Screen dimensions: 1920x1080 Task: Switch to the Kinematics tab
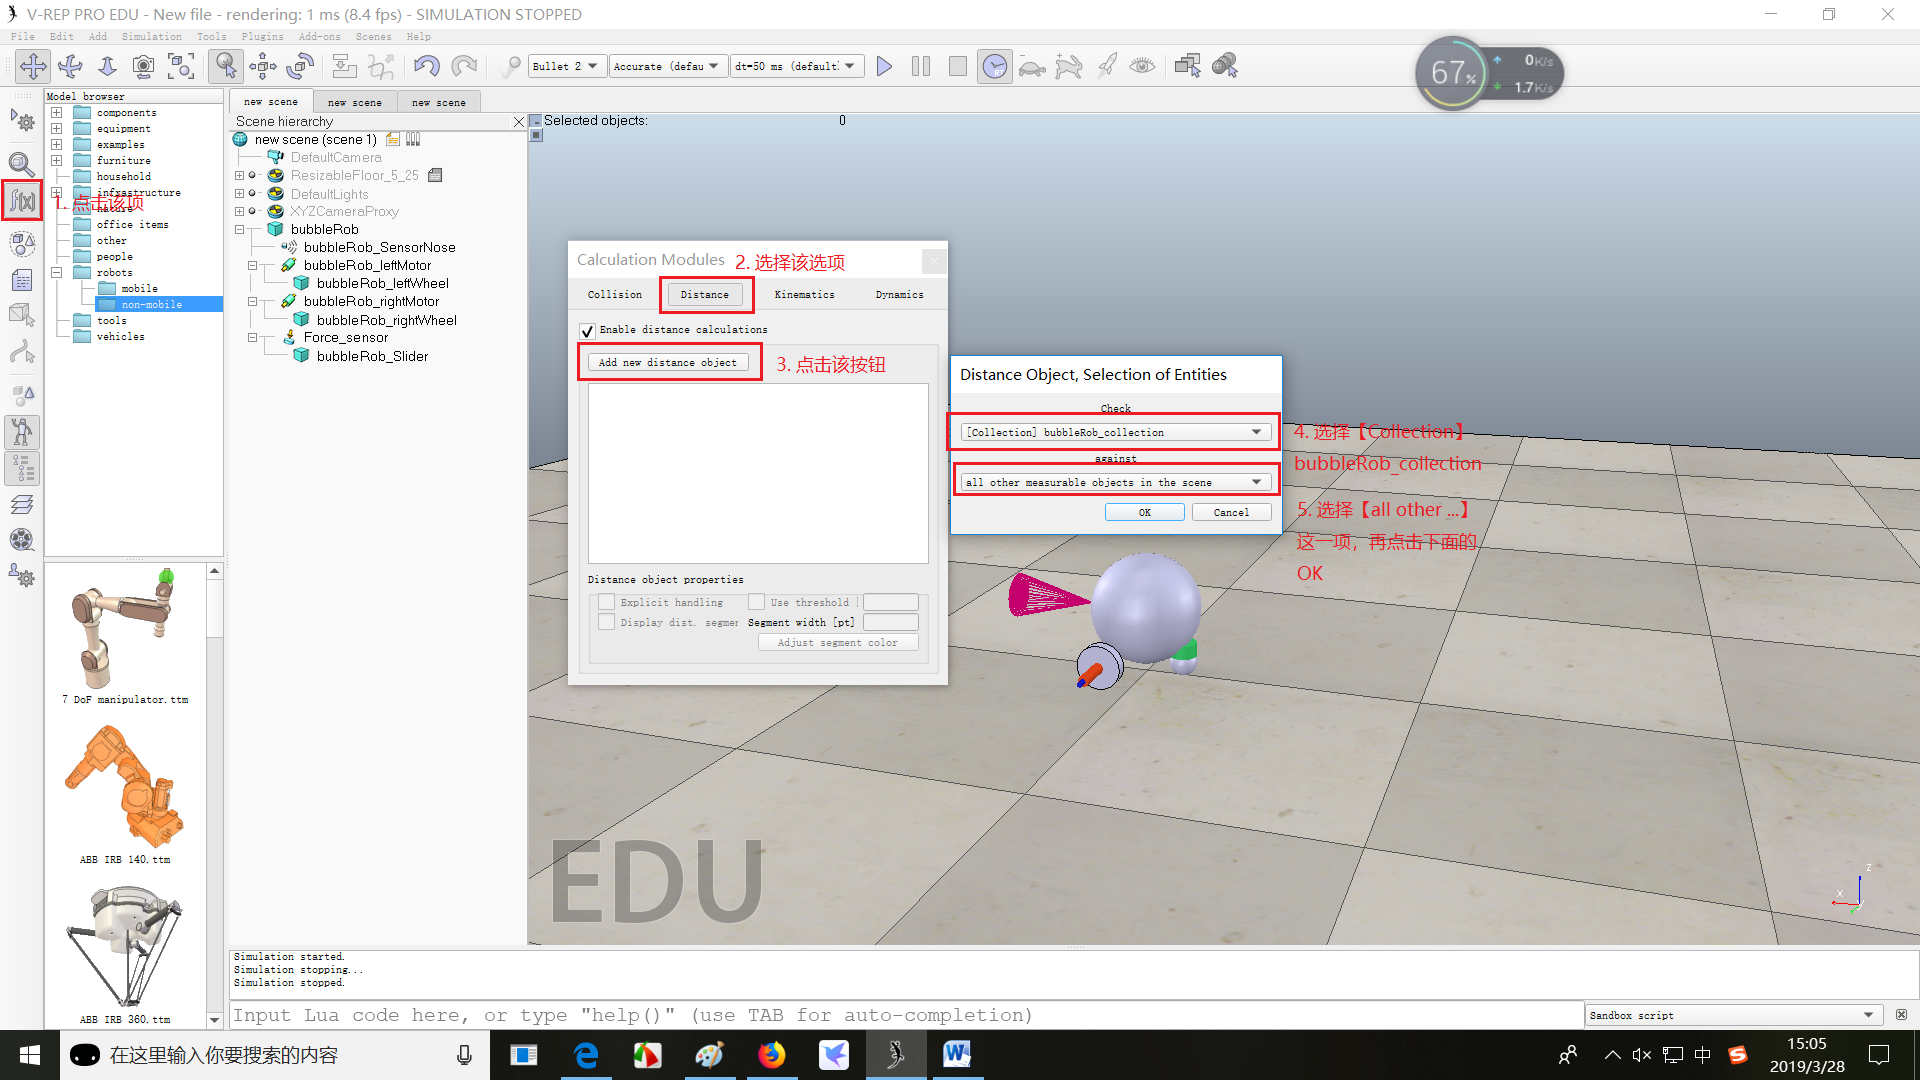[x=804, y=294]
